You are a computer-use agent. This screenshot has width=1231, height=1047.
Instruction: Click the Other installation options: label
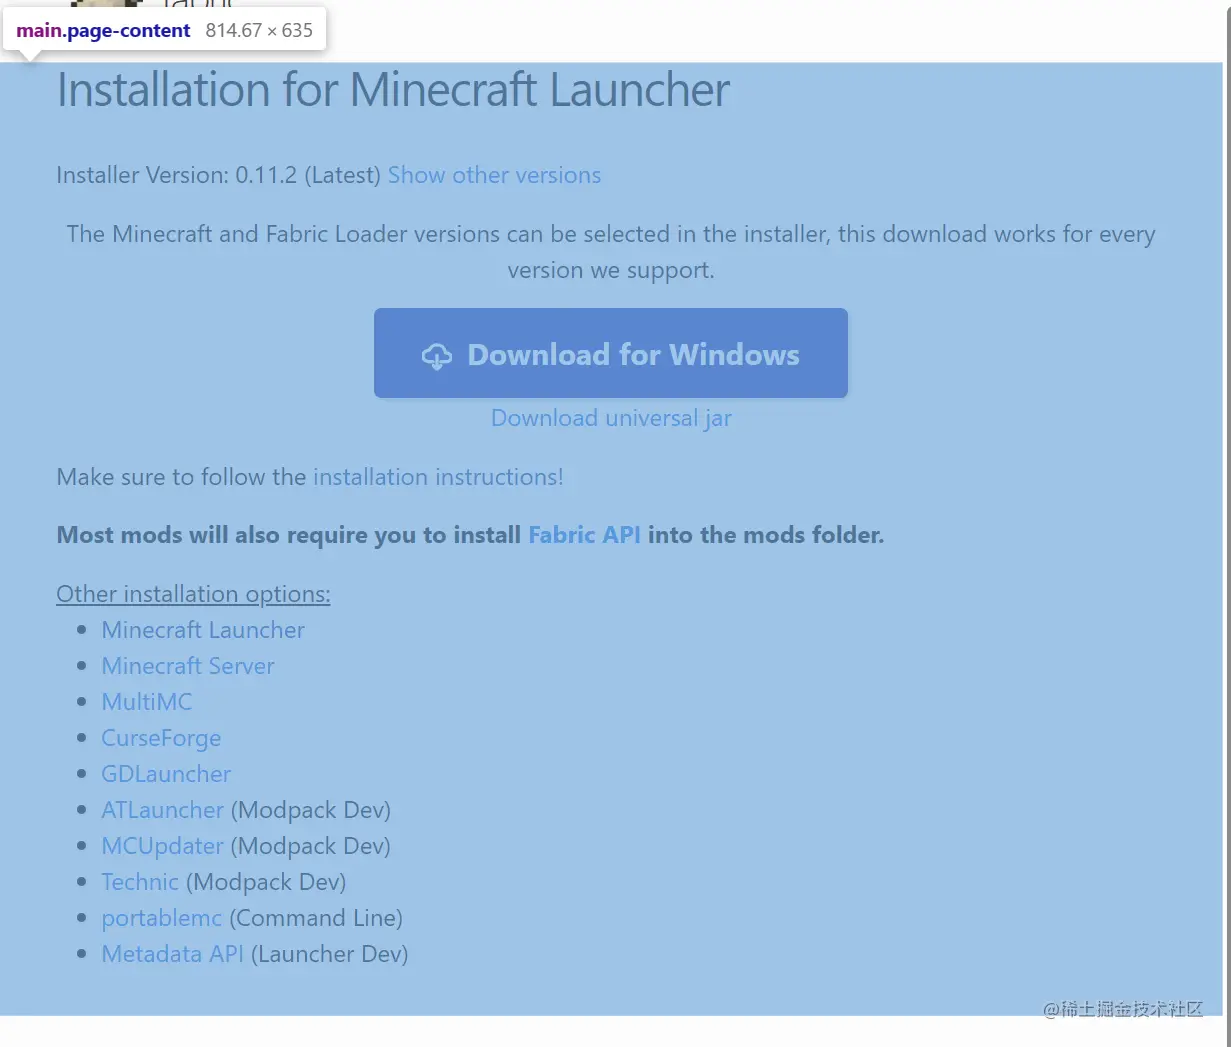click(193, 594)
